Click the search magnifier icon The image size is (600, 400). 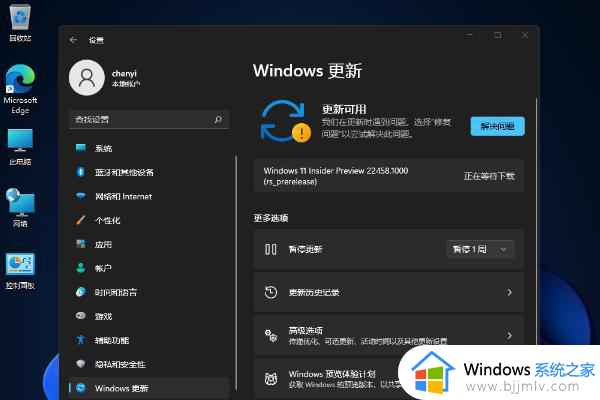click(x=218, y=119)
